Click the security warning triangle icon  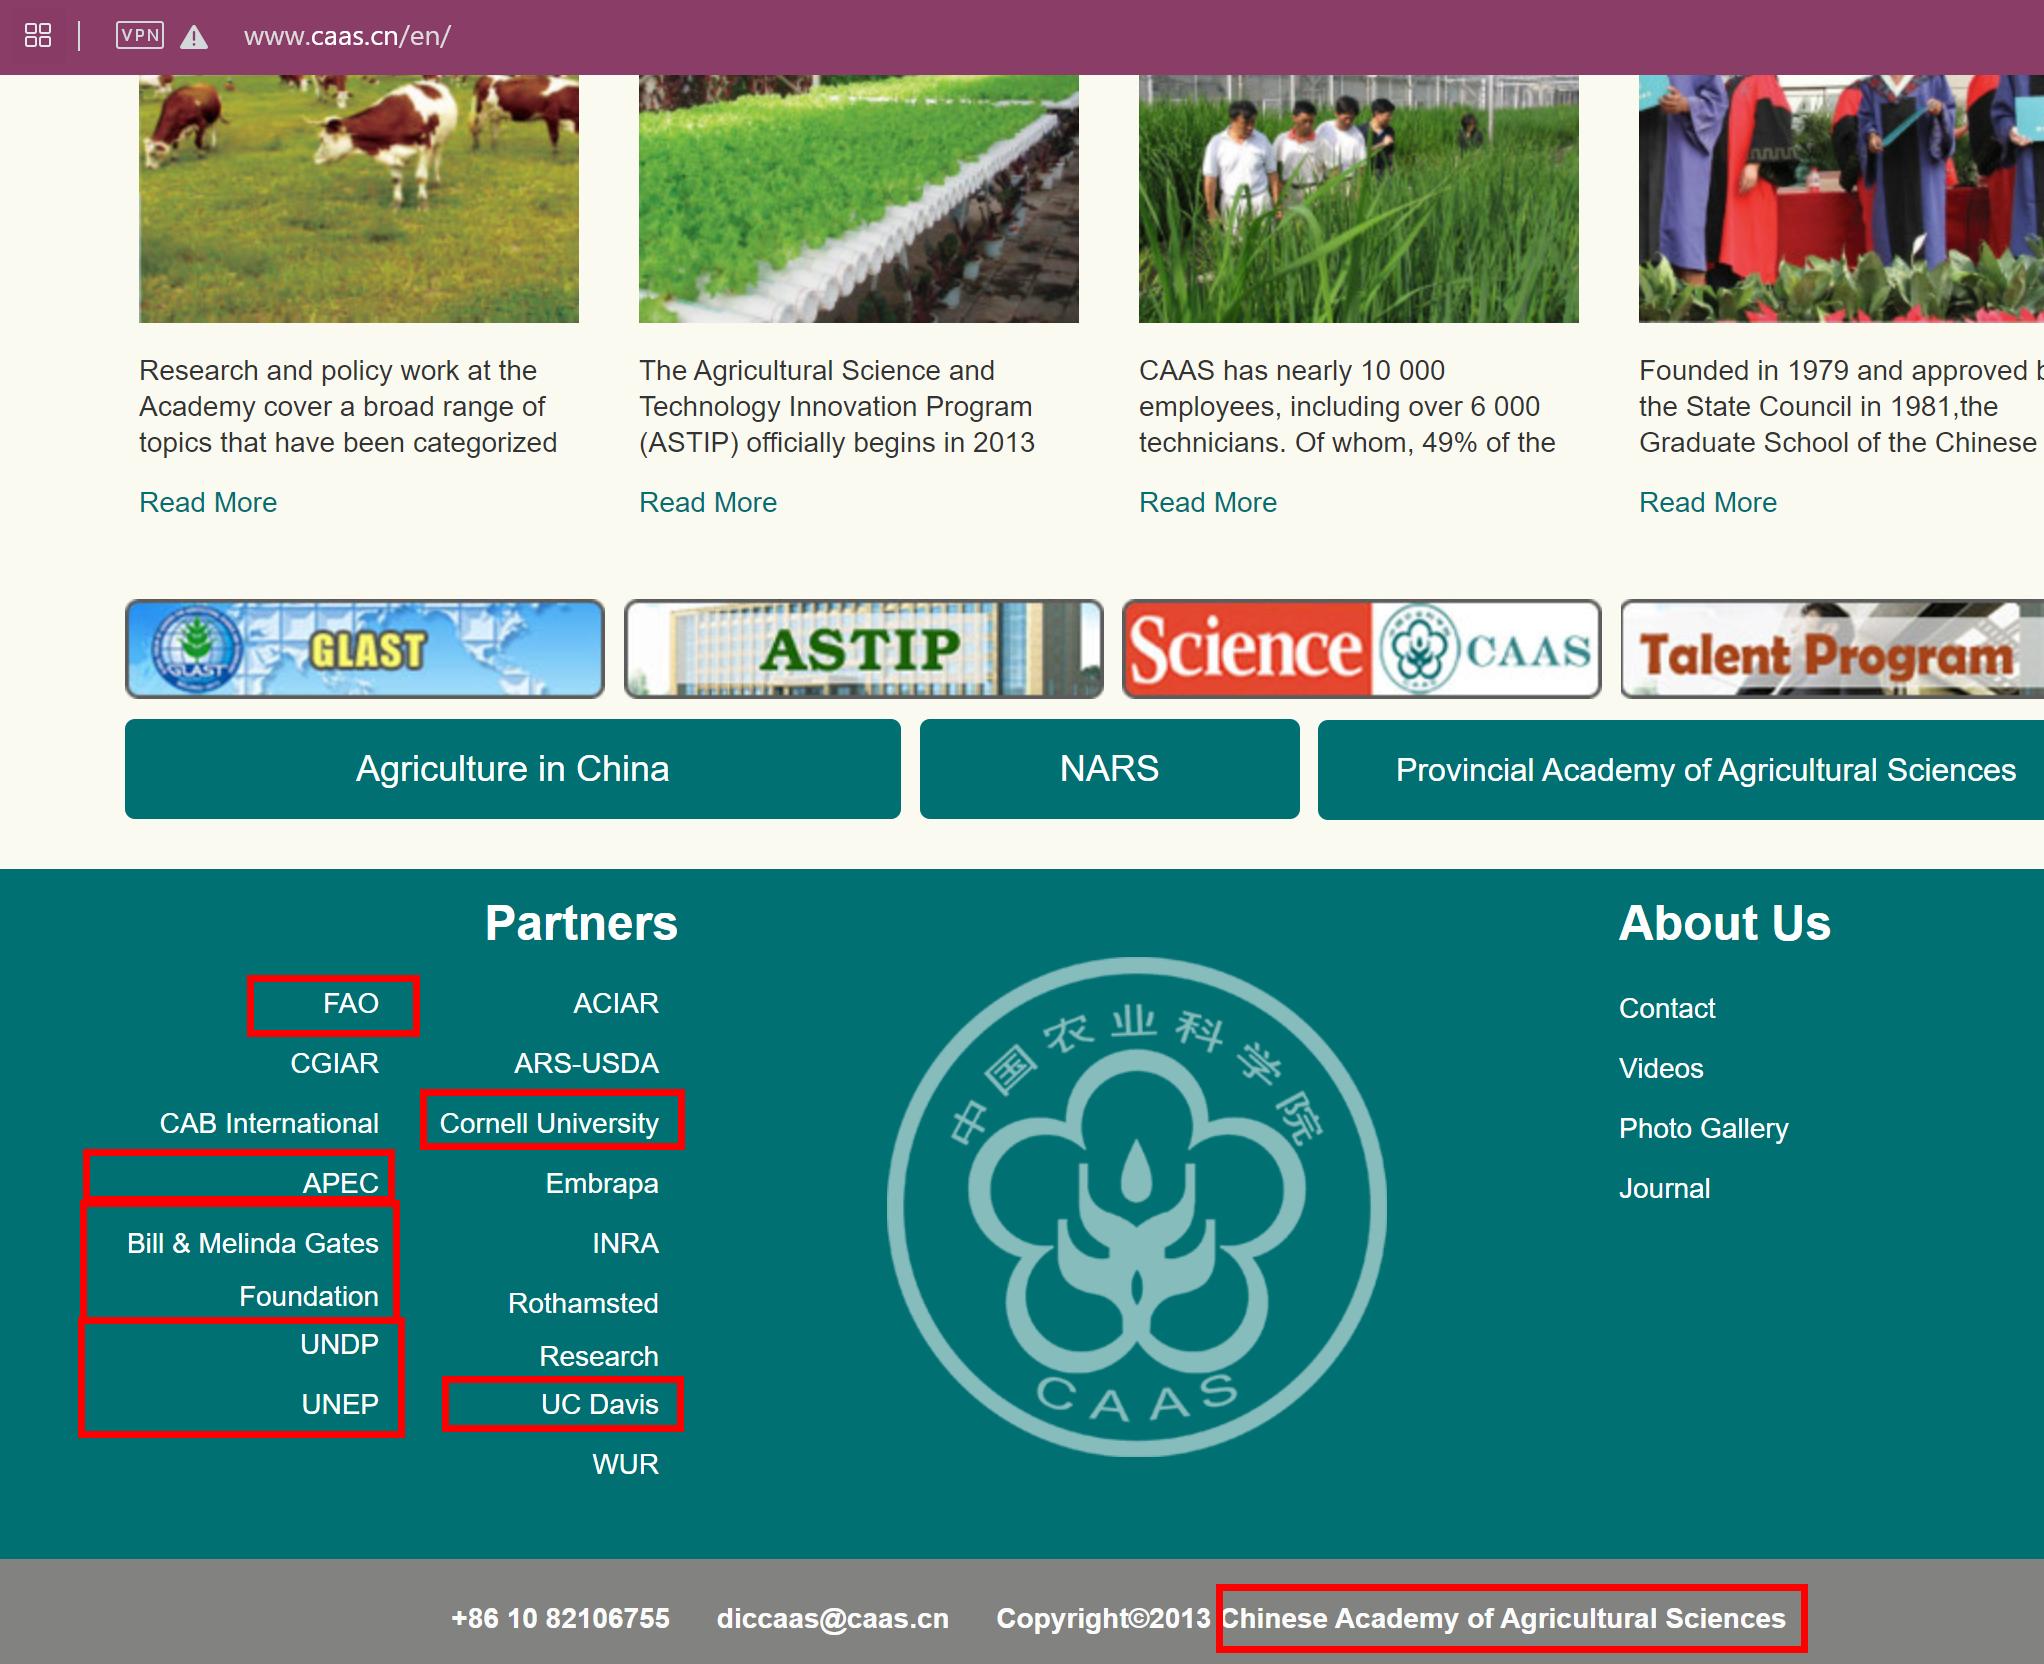tap(194, 37)
